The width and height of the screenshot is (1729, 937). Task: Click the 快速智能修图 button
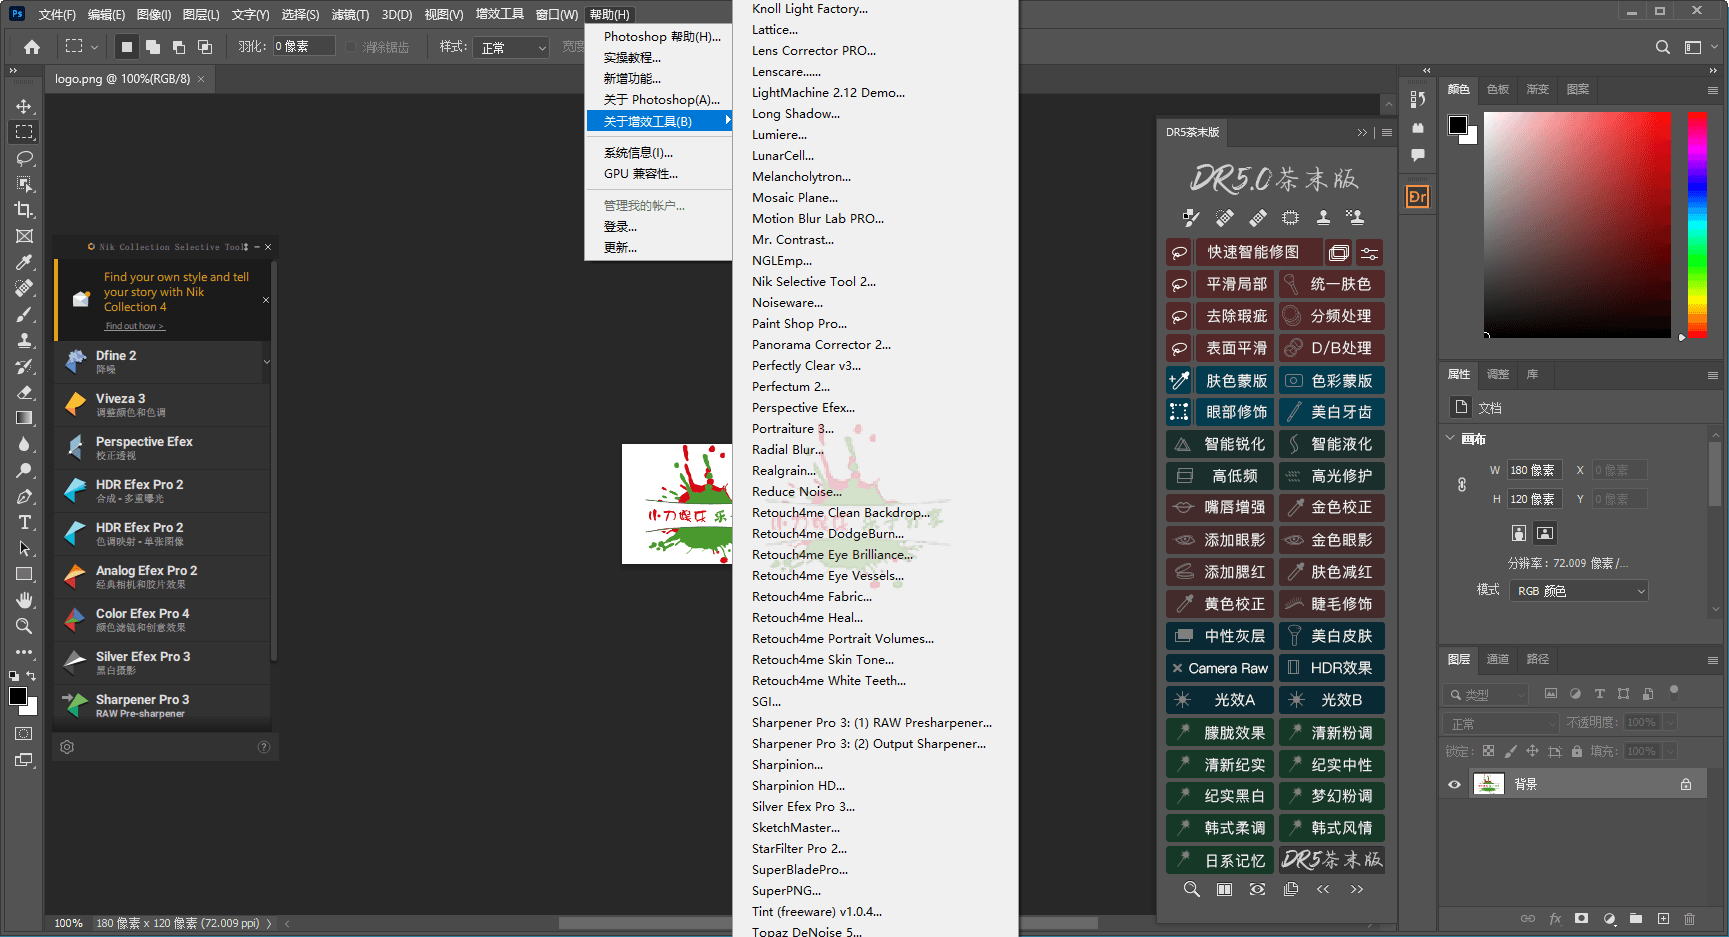(1252, 252)
